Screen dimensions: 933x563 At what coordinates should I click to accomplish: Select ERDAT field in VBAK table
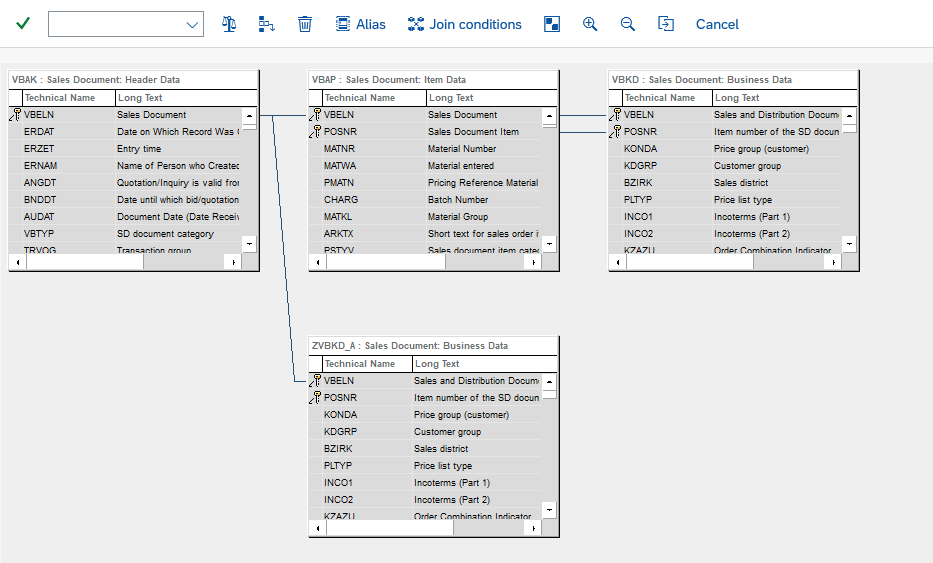click(126, 132)
